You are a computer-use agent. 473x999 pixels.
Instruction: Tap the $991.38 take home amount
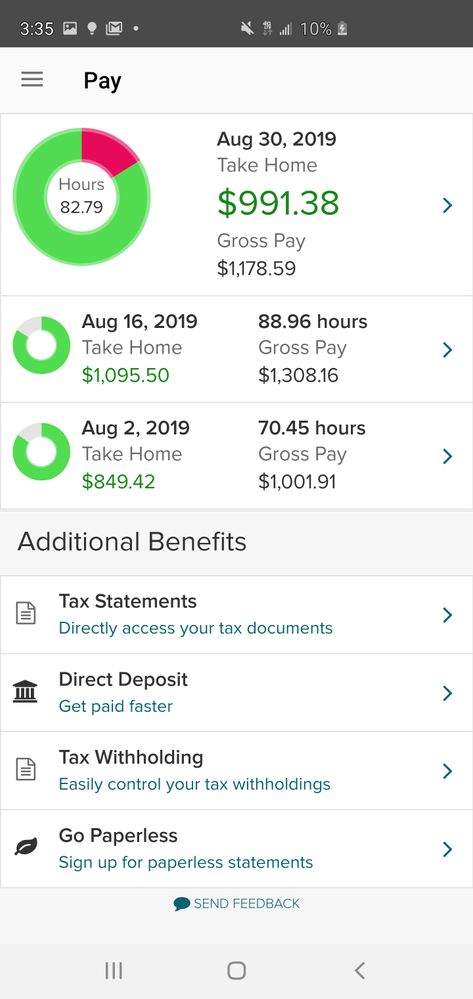coord(278,203)
